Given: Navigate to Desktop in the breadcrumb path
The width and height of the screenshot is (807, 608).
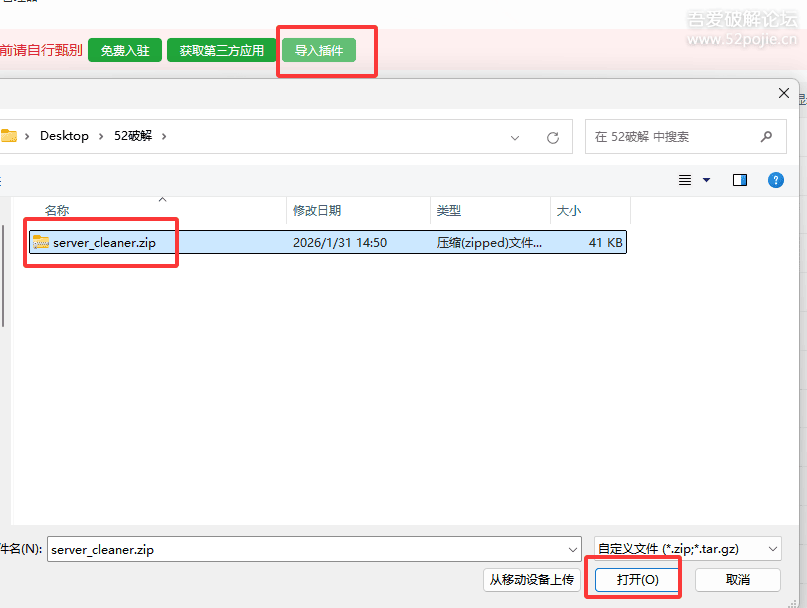Looking at the screenshot, I should tap(64, 136).
